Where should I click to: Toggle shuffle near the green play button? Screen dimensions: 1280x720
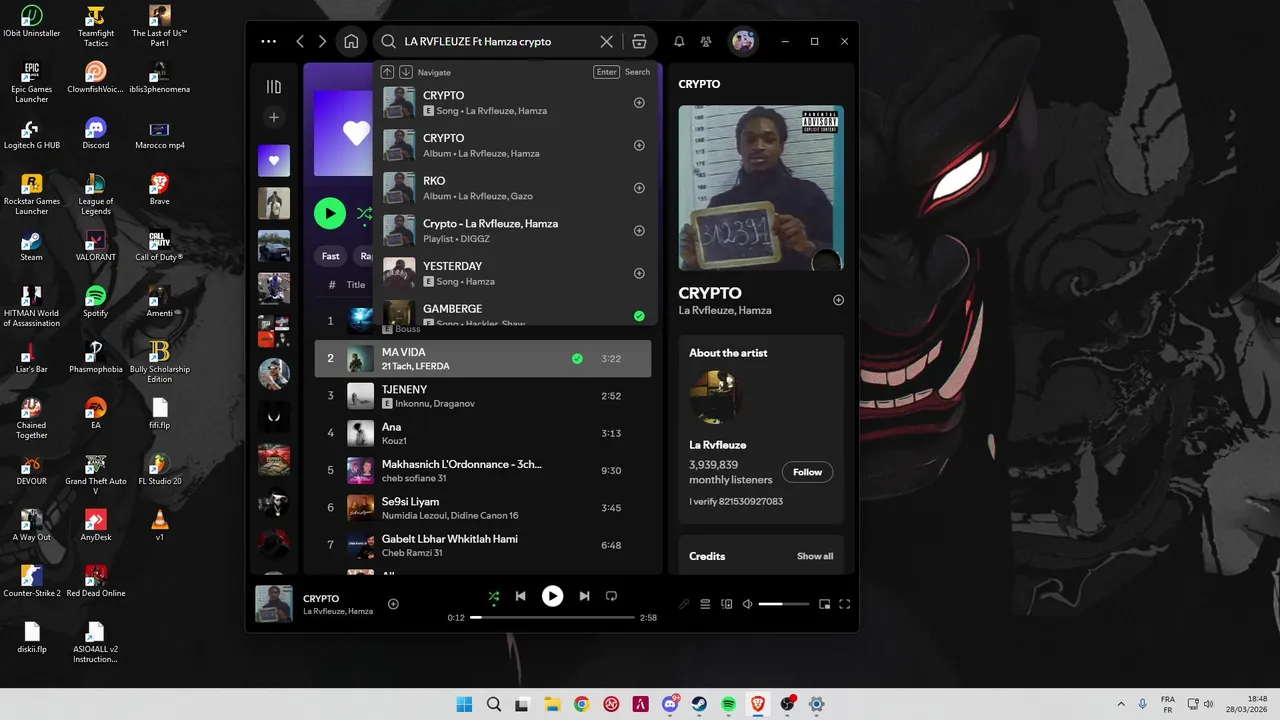point(364,213)
